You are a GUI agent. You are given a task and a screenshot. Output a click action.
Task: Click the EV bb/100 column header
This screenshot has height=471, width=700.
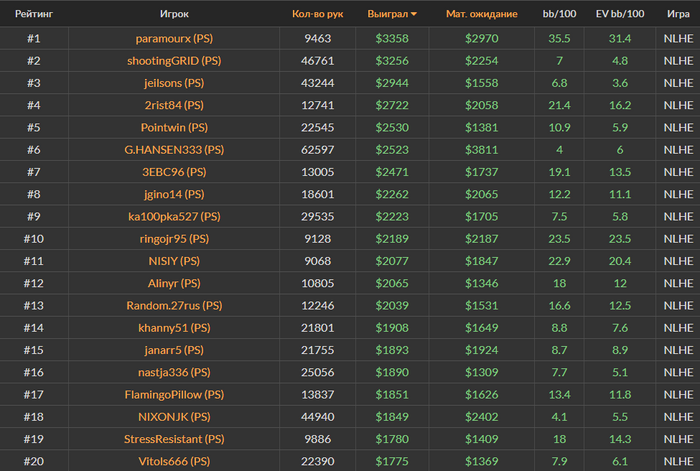[620, 14]
